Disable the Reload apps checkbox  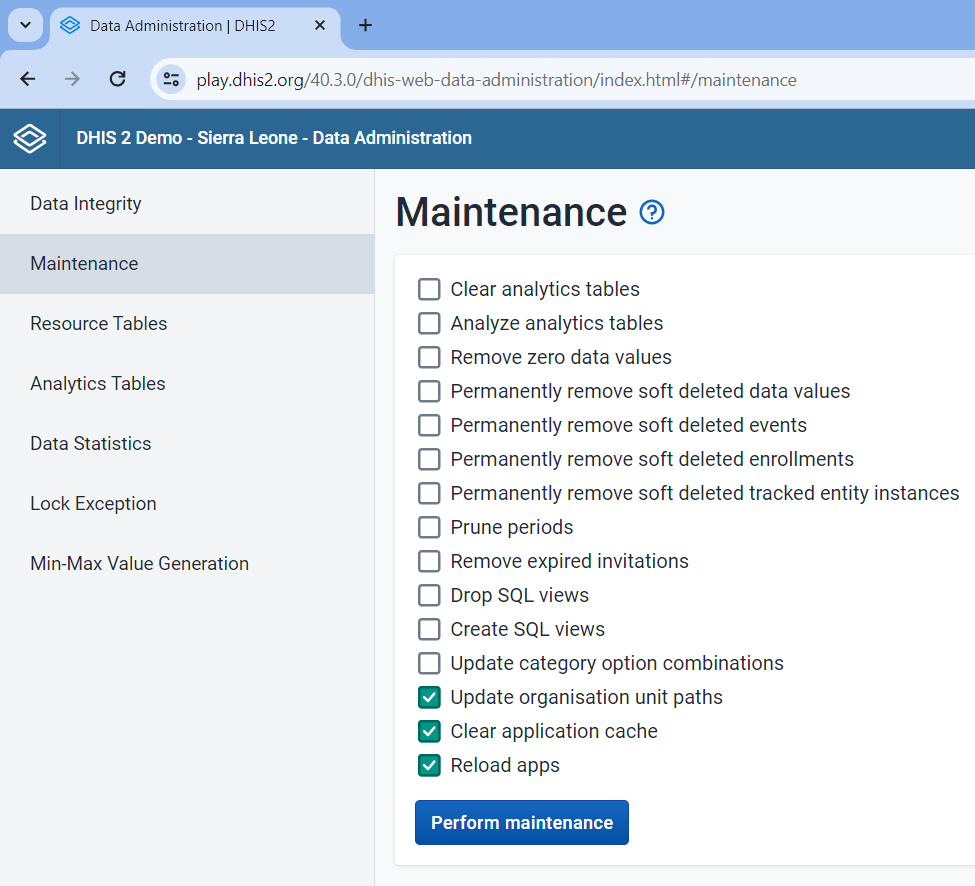[x=429, y=765]
